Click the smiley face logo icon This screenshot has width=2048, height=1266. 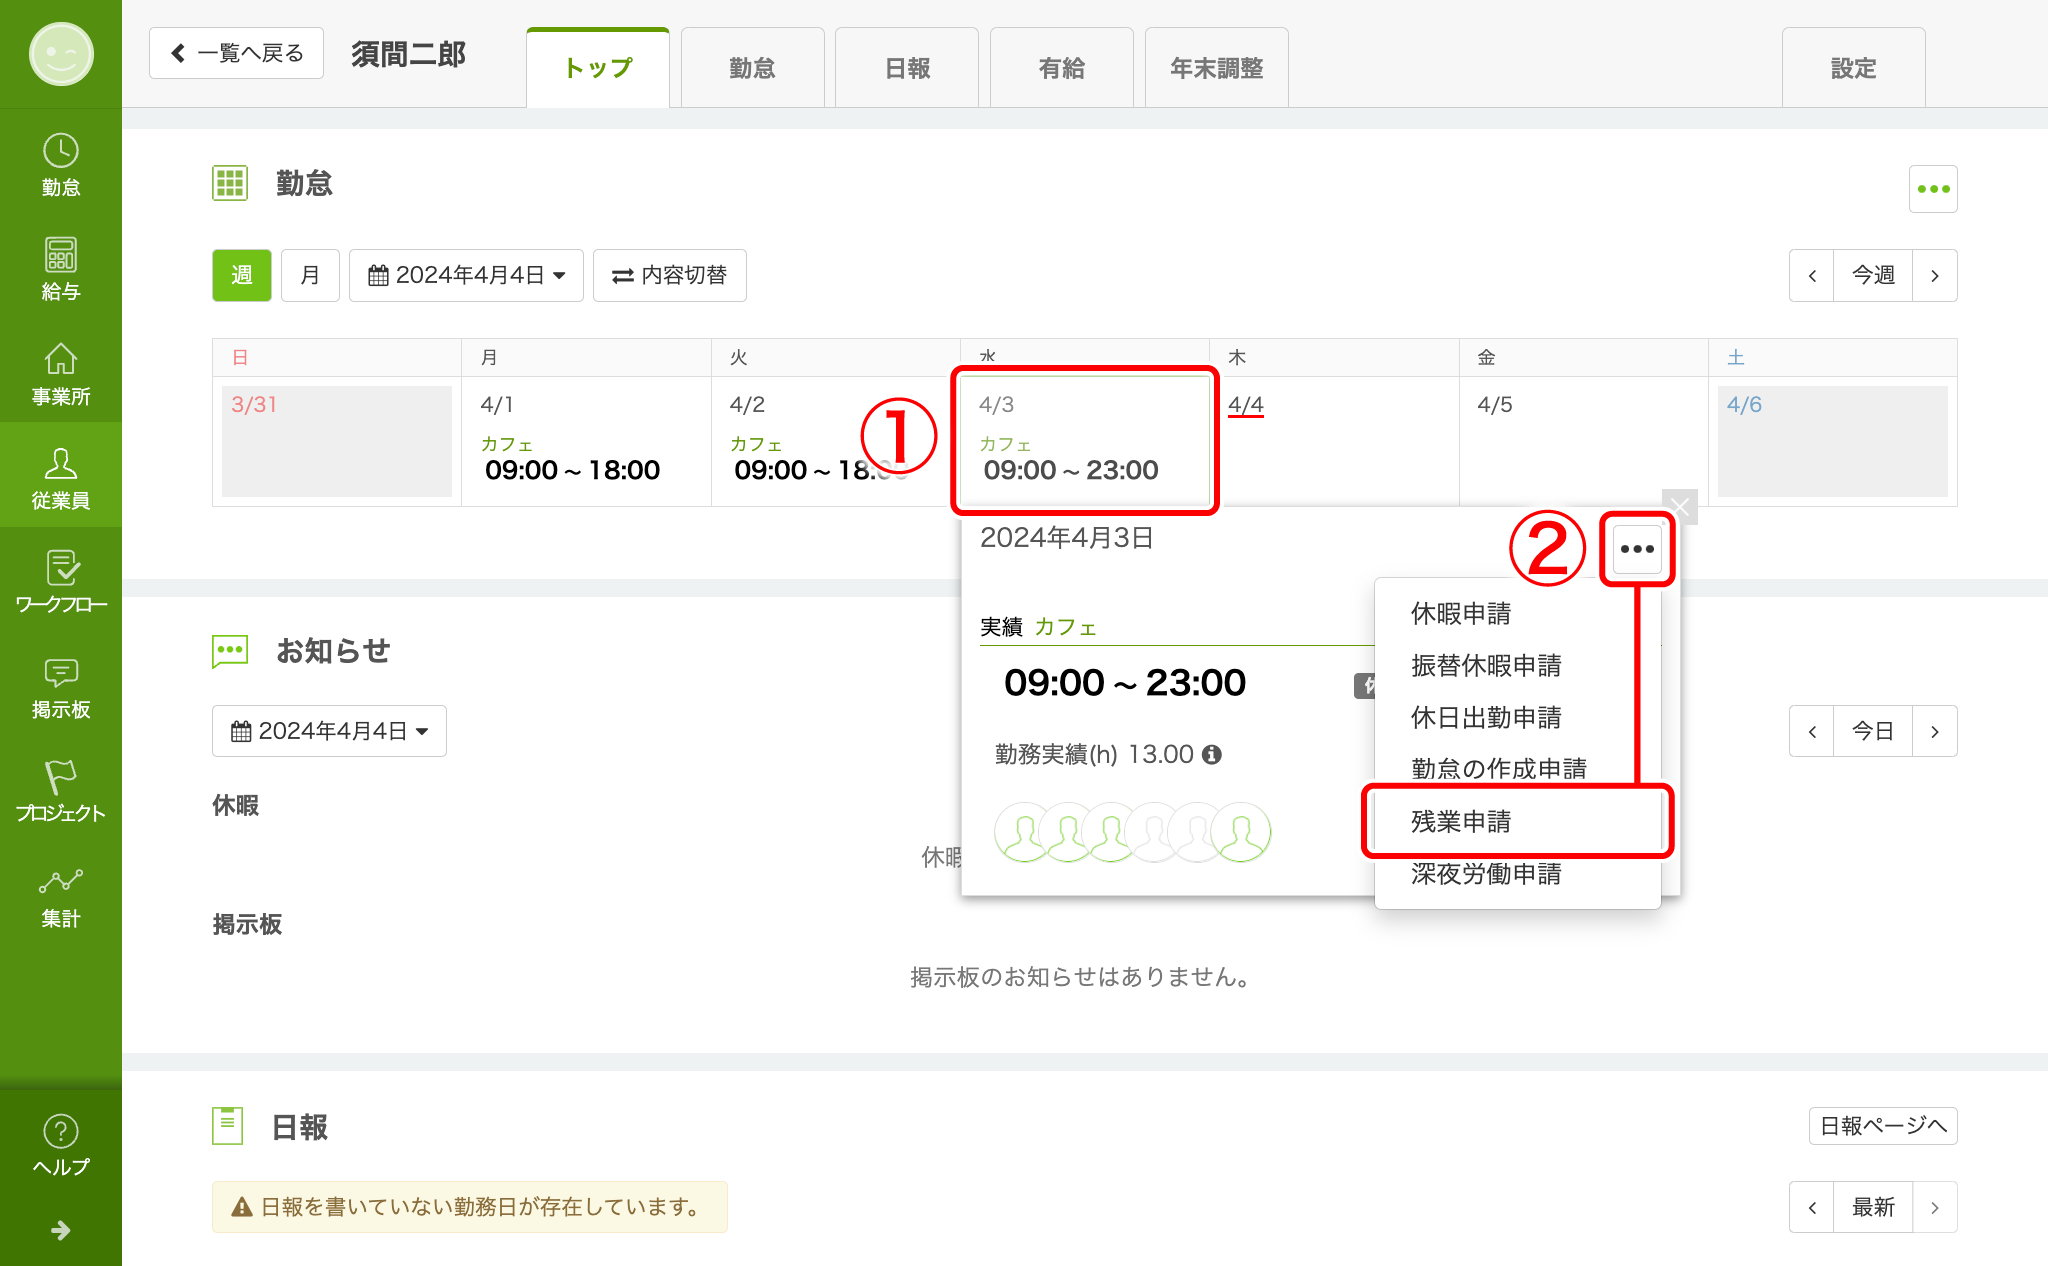coord(61,54)
